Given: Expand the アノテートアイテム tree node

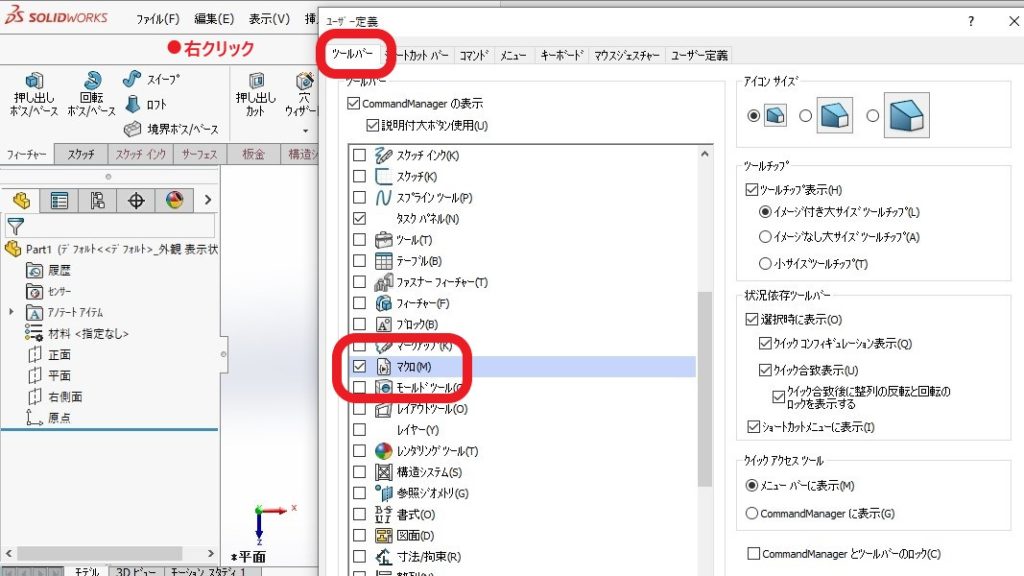Looking at the screenshot, I should point(11,312).
